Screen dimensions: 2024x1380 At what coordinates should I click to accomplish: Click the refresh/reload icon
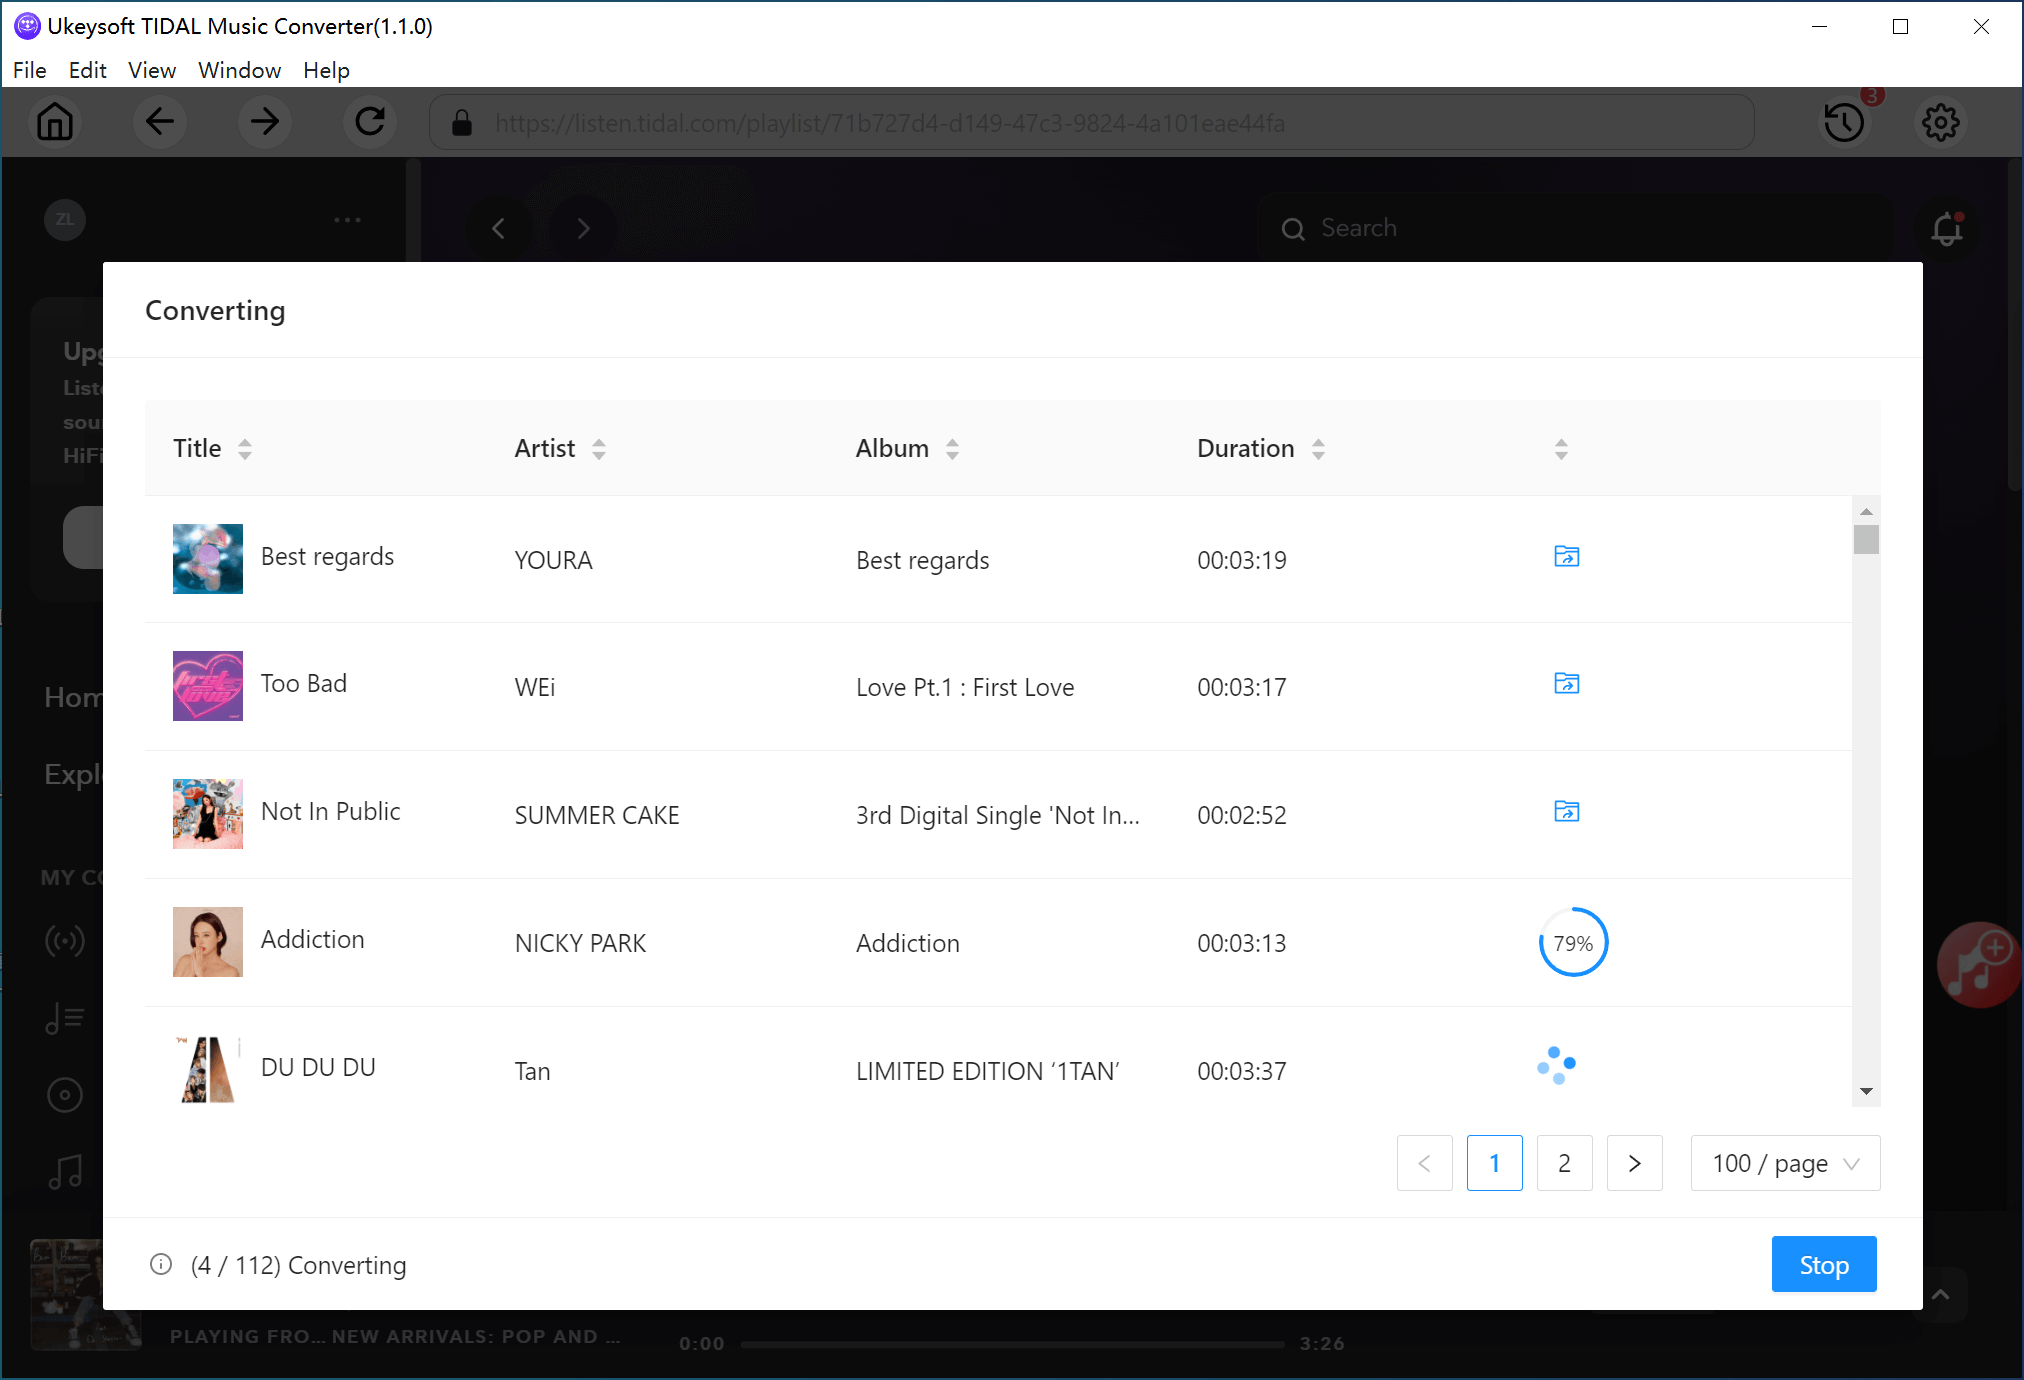(369, 123)
